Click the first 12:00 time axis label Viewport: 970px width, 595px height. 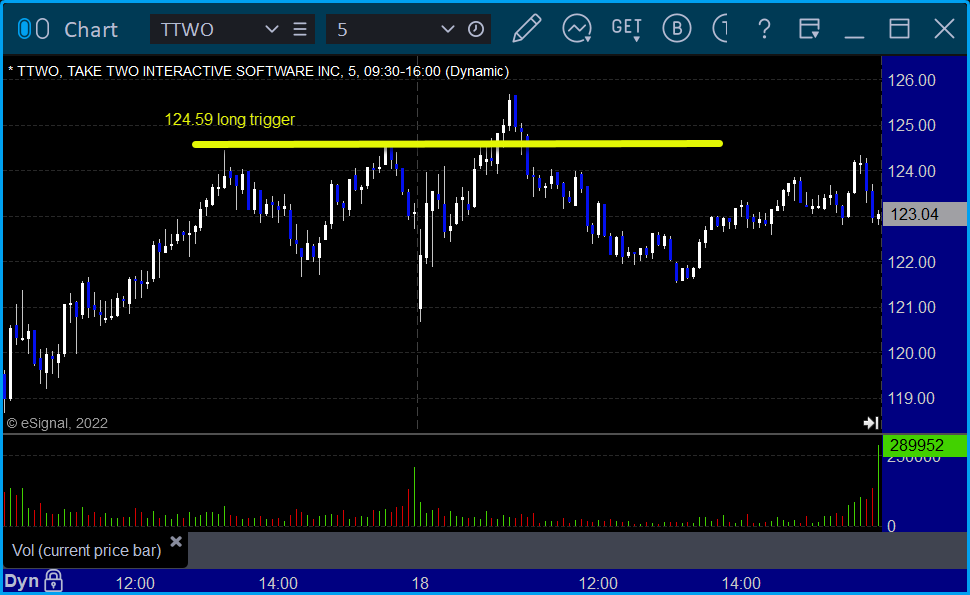[x=135, y=583]
